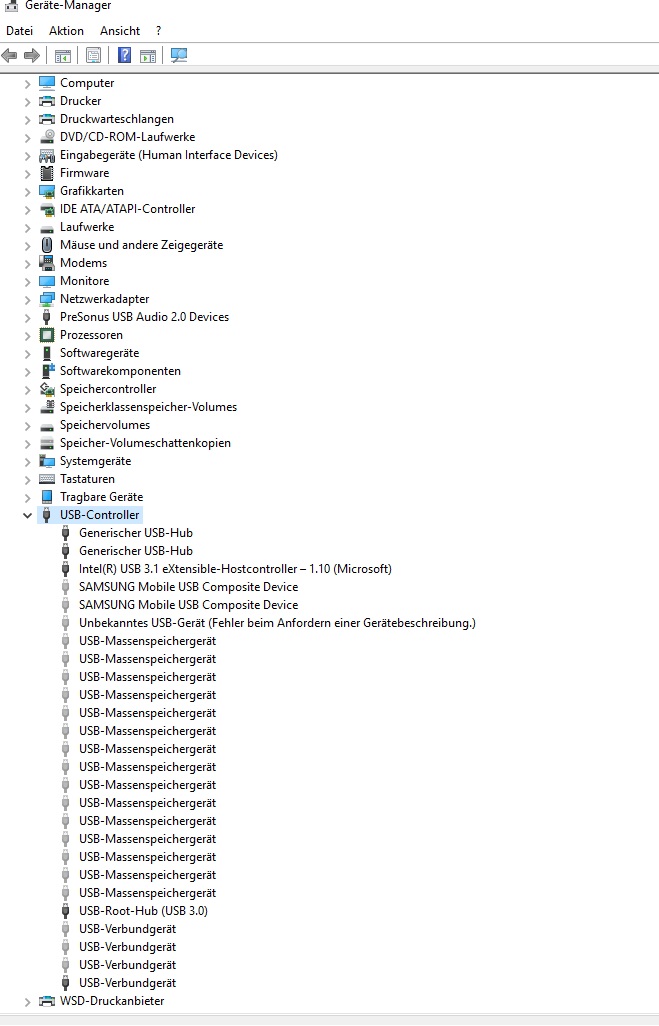Click the Eingabegeräte HID icon
The width and height of the screenshot is (659, 1026).
click(x=47, y=155)
